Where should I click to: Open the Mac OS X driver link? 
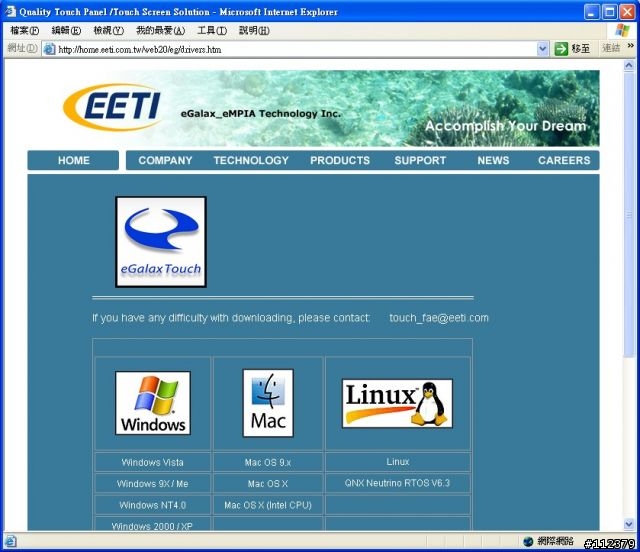(x=268, y=483)
